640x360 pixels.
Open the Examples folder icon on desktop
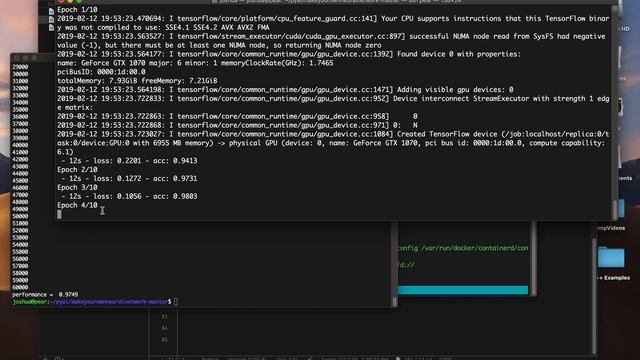(611, 258)
